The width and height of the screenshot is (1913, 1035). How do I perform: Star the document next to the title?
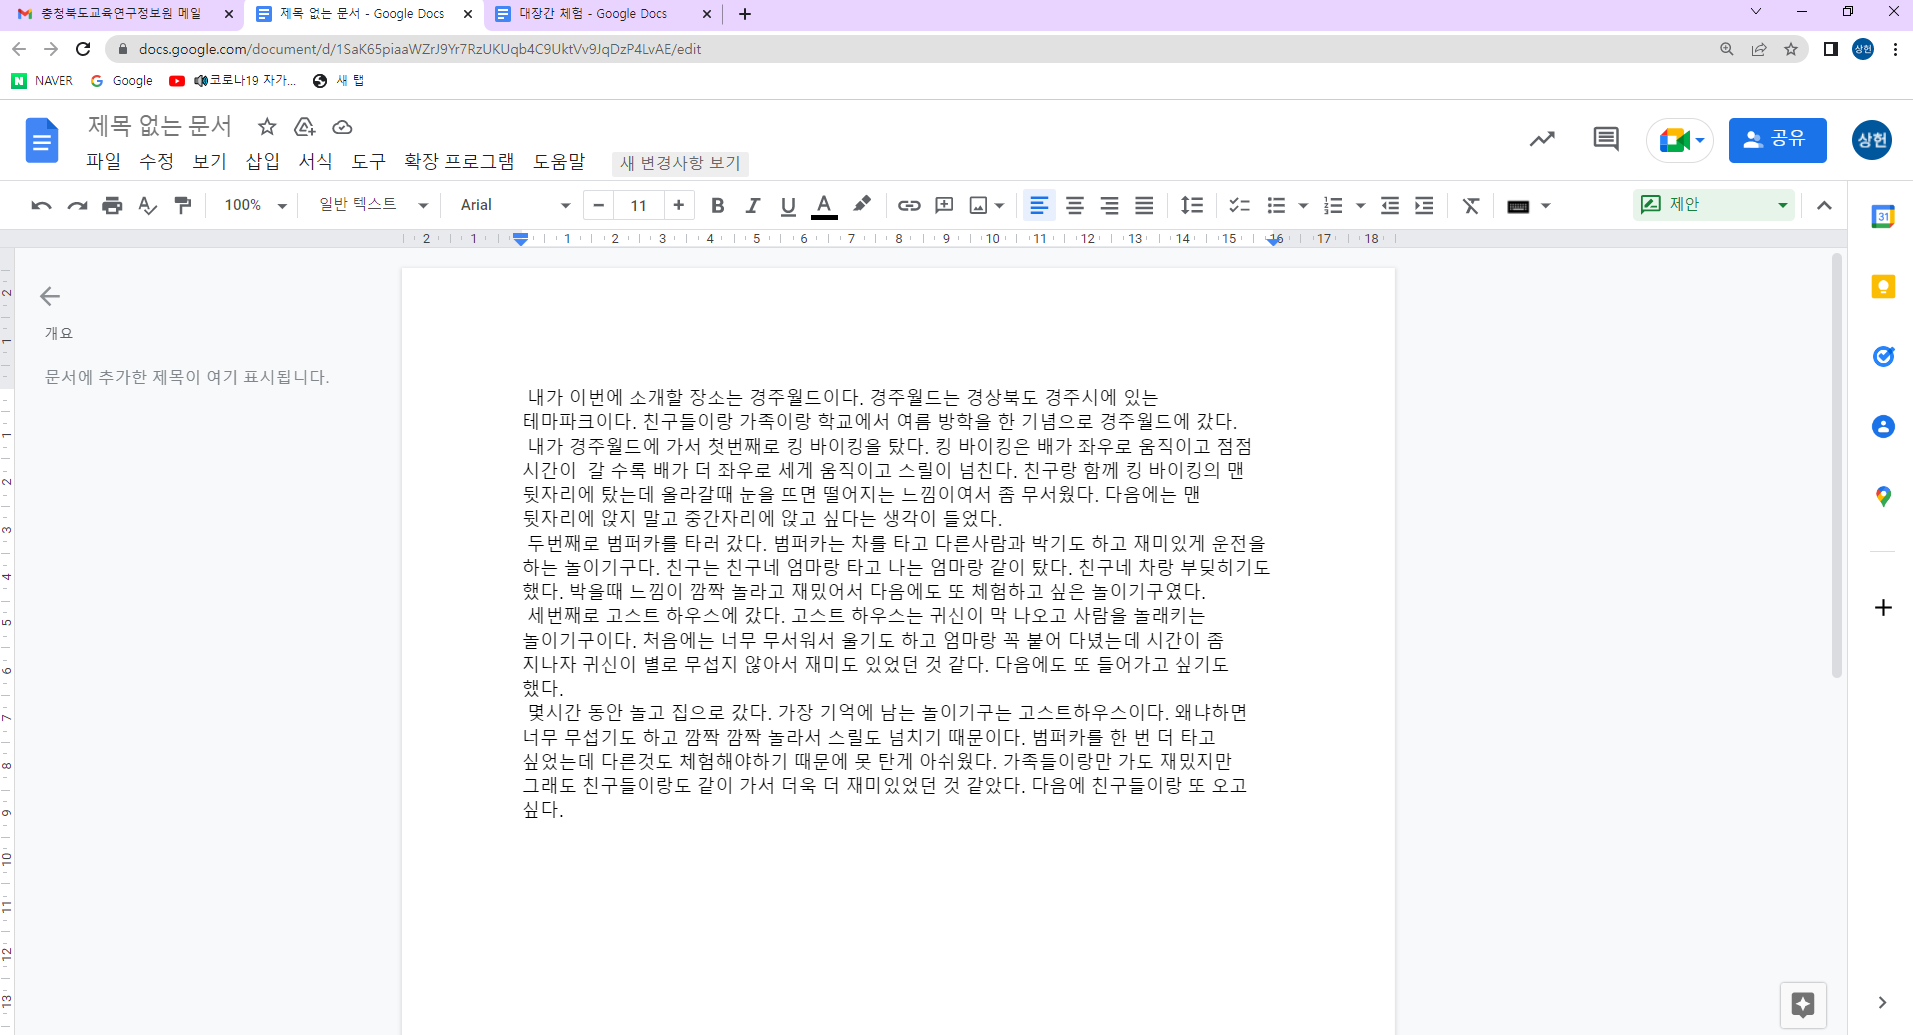click(x=267, y=127)
